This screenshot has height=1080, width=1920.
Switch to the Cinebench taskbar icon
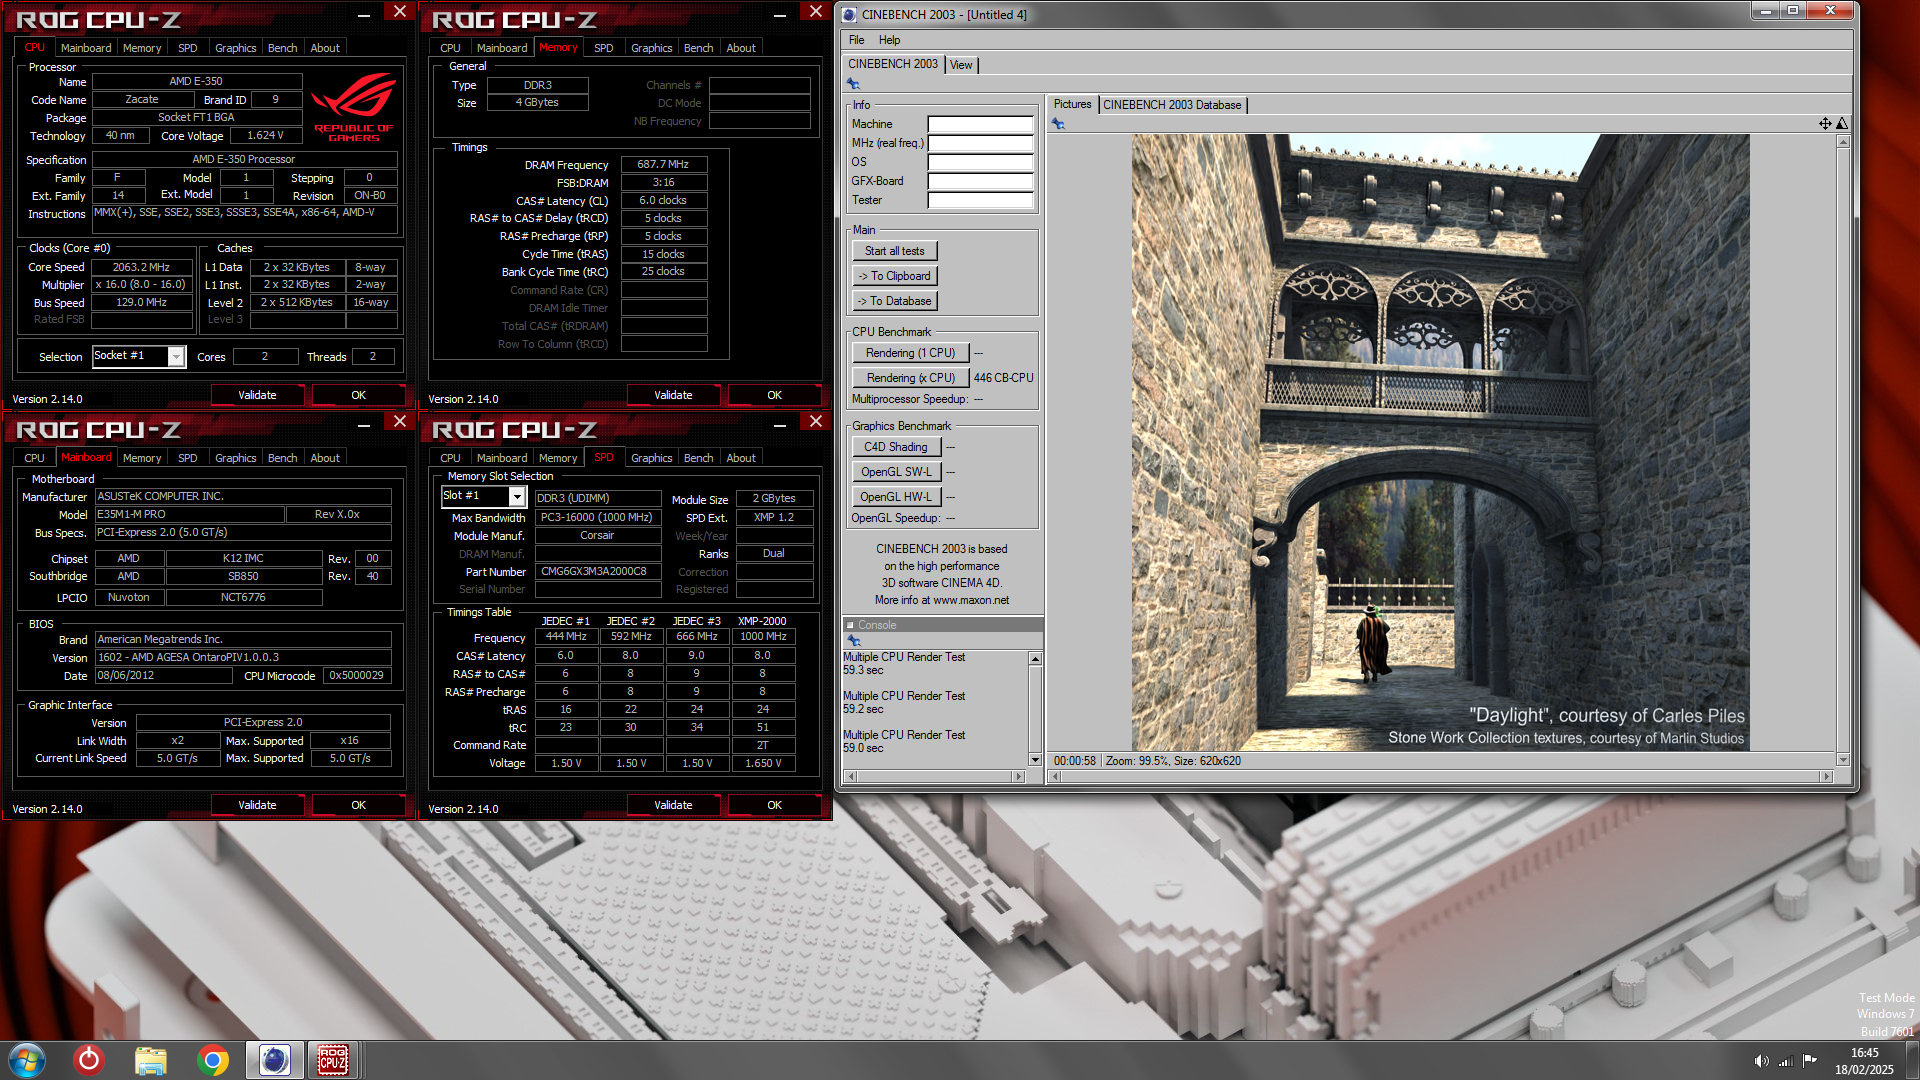coord(274,1060)
